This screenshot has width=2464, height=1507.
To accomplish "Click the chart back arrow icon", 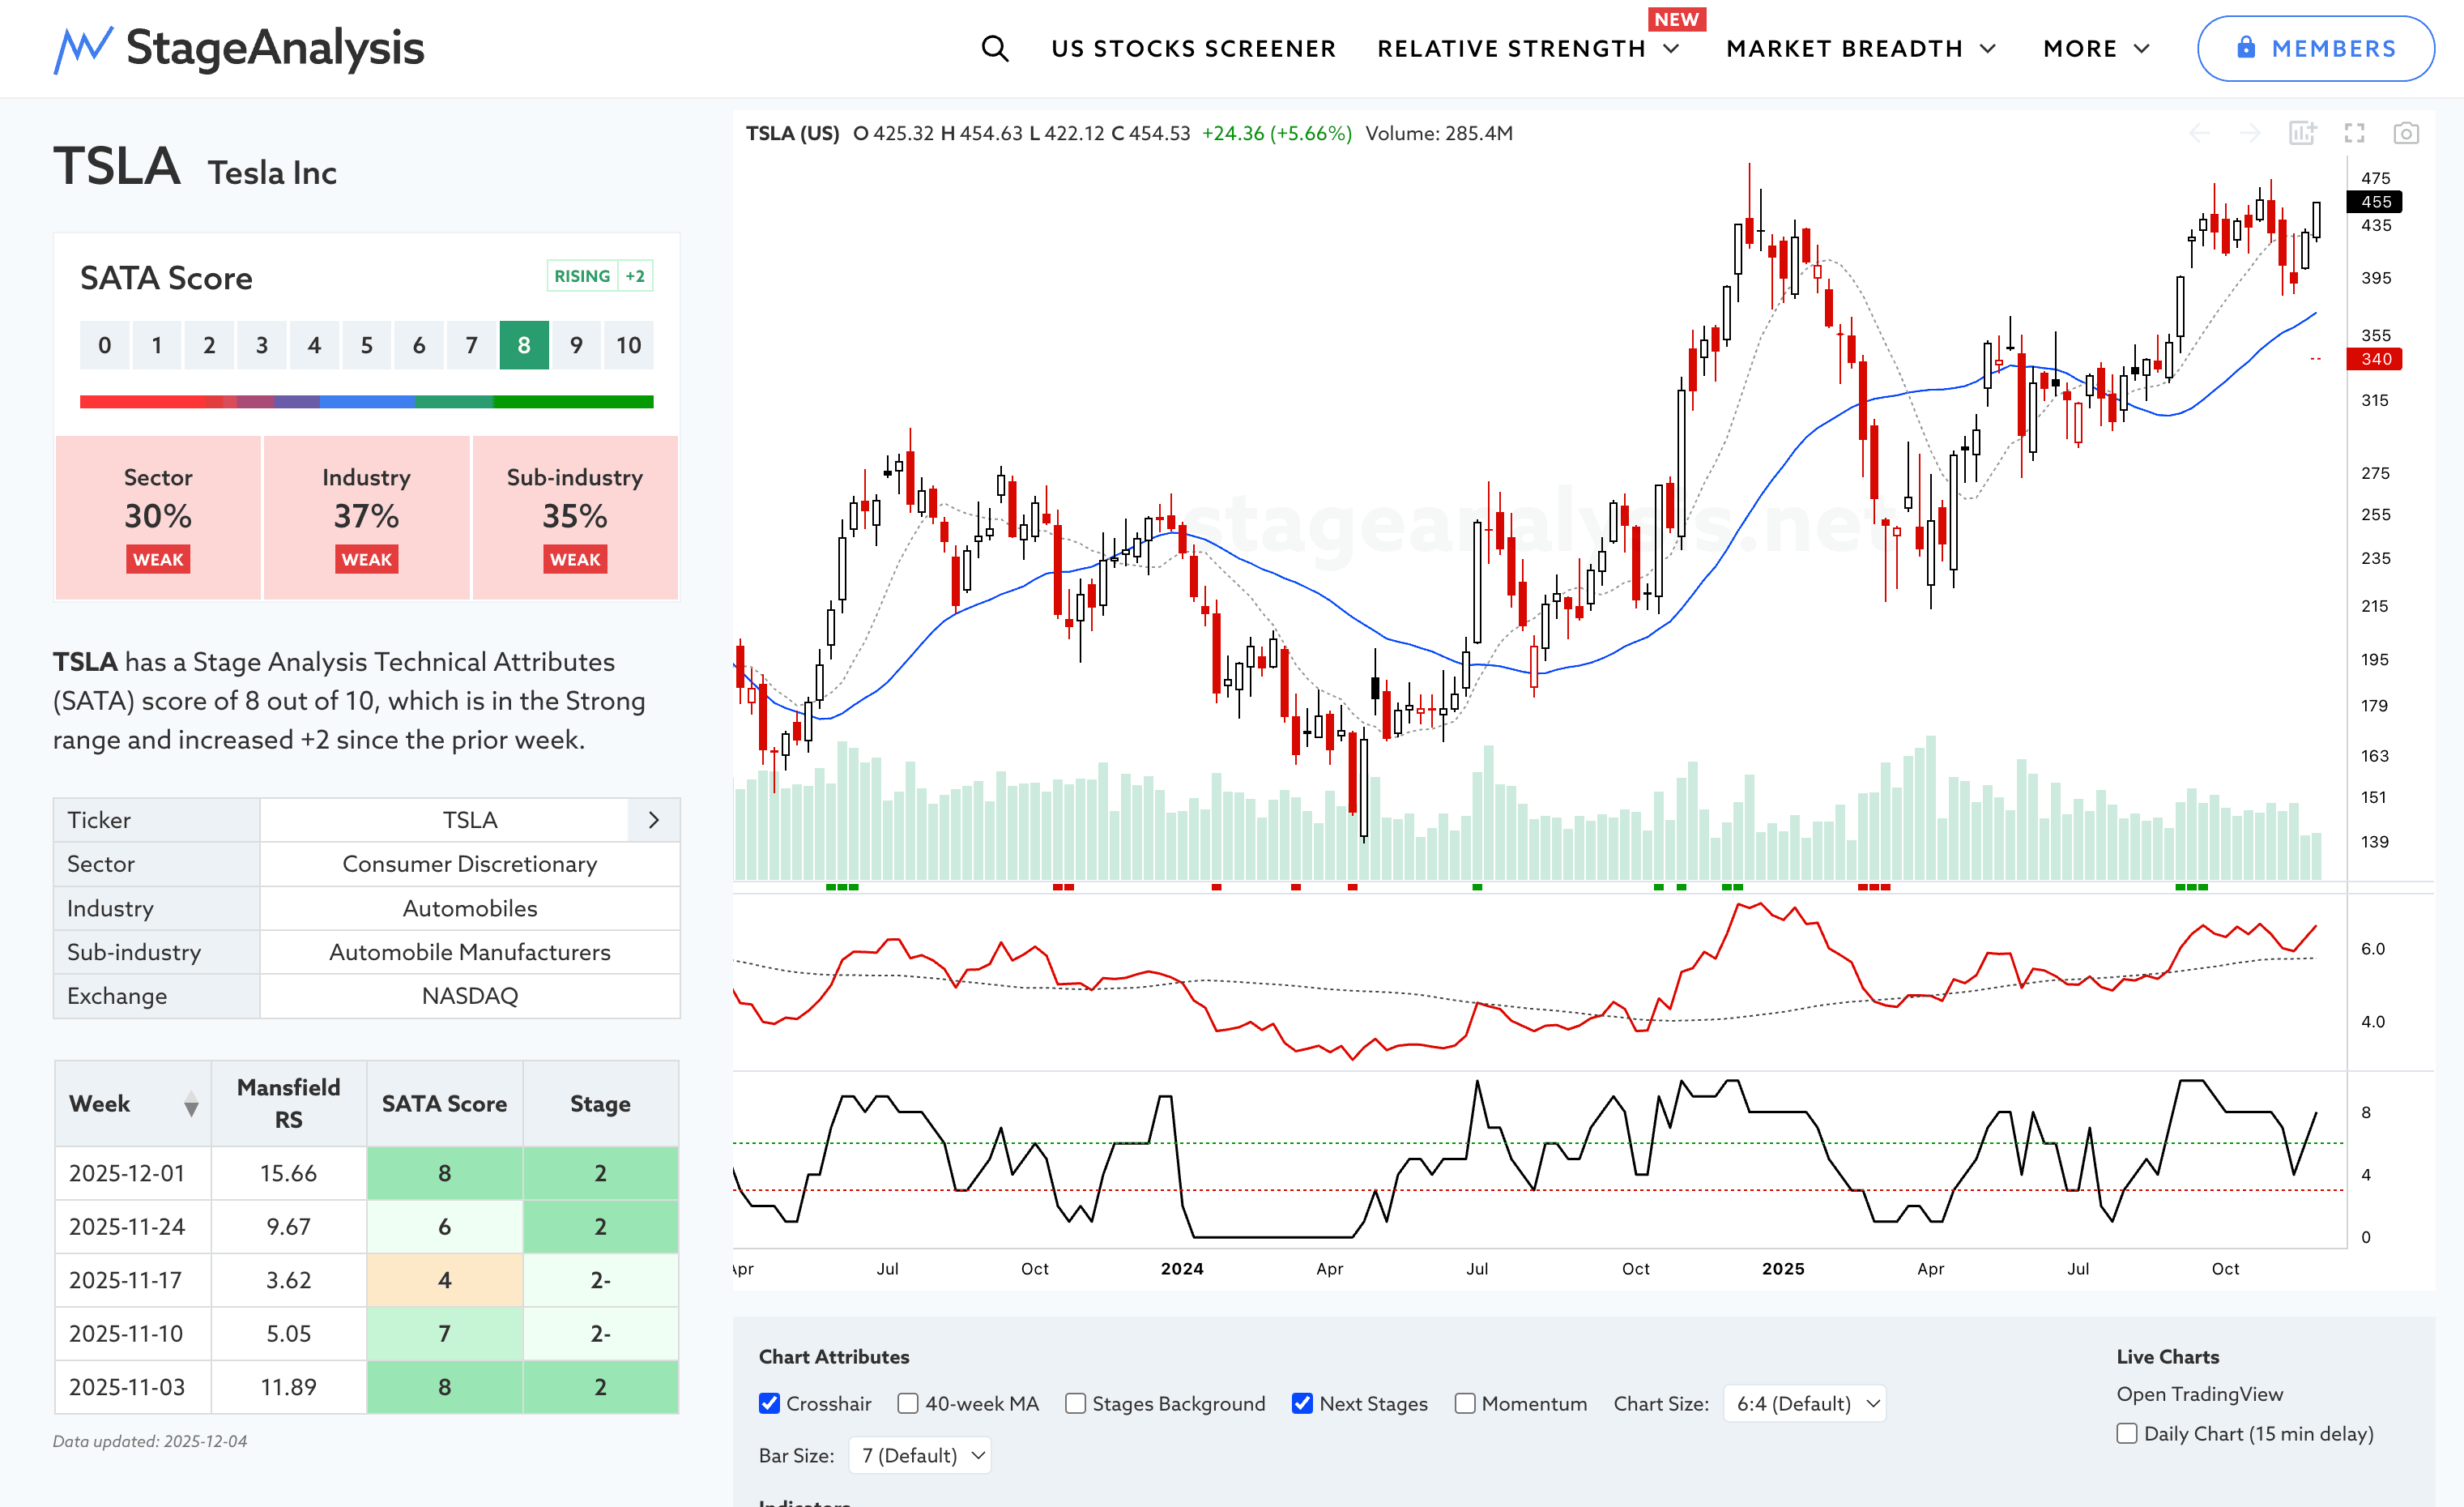I will coord(2199,133).
